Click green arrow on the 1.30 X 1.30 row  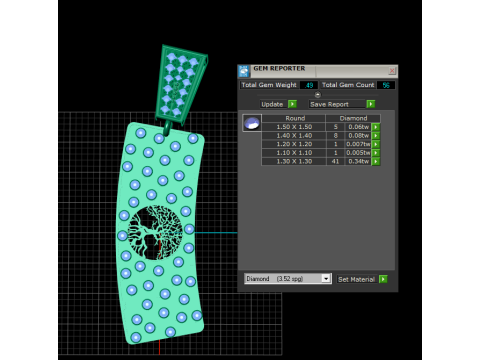coord(376,162)
